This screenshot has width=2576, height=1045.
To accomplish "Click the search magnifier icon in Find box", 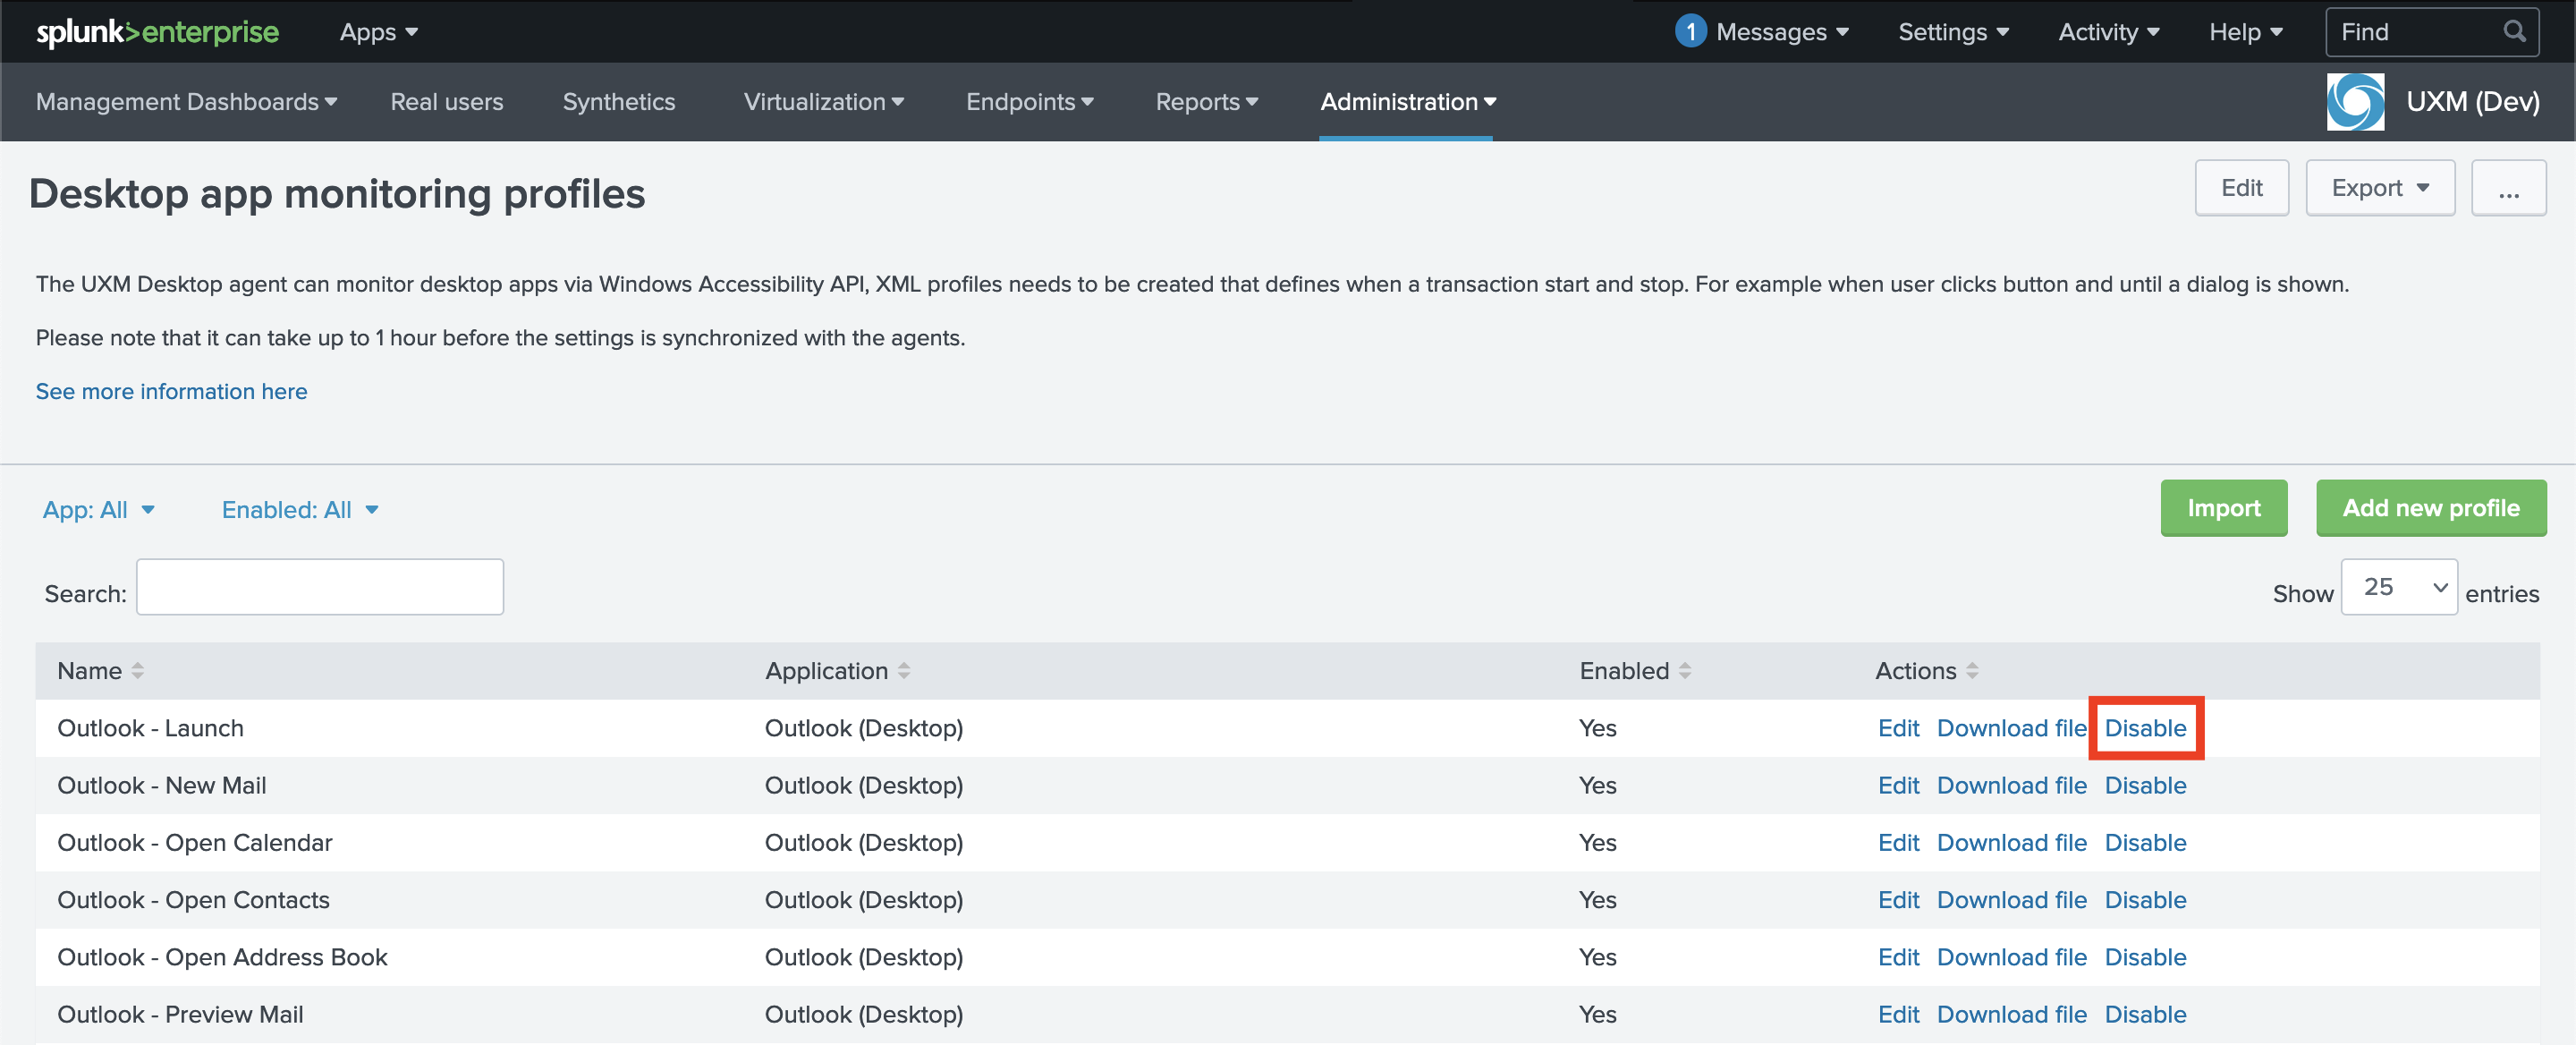I will click(x=2514, y=32).
